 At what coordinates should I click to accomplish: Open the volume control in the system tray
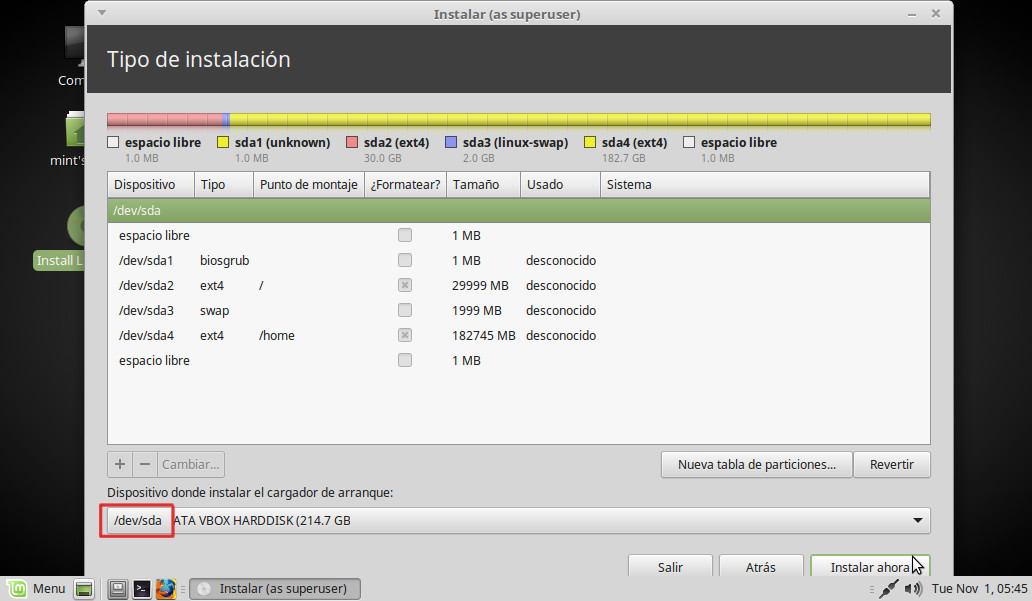coord(913,589)
